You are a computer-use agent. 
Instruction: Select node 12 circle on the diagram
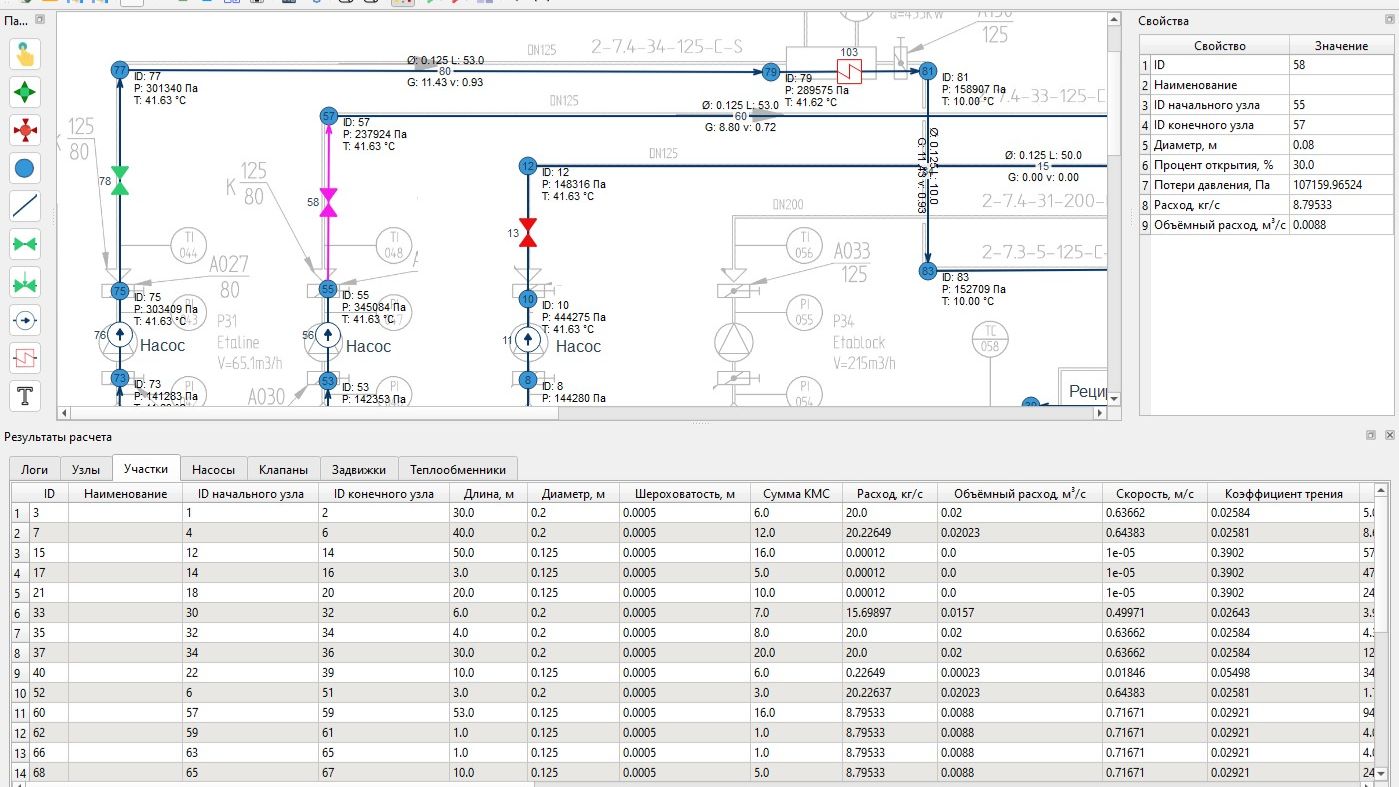coord(528,166)
